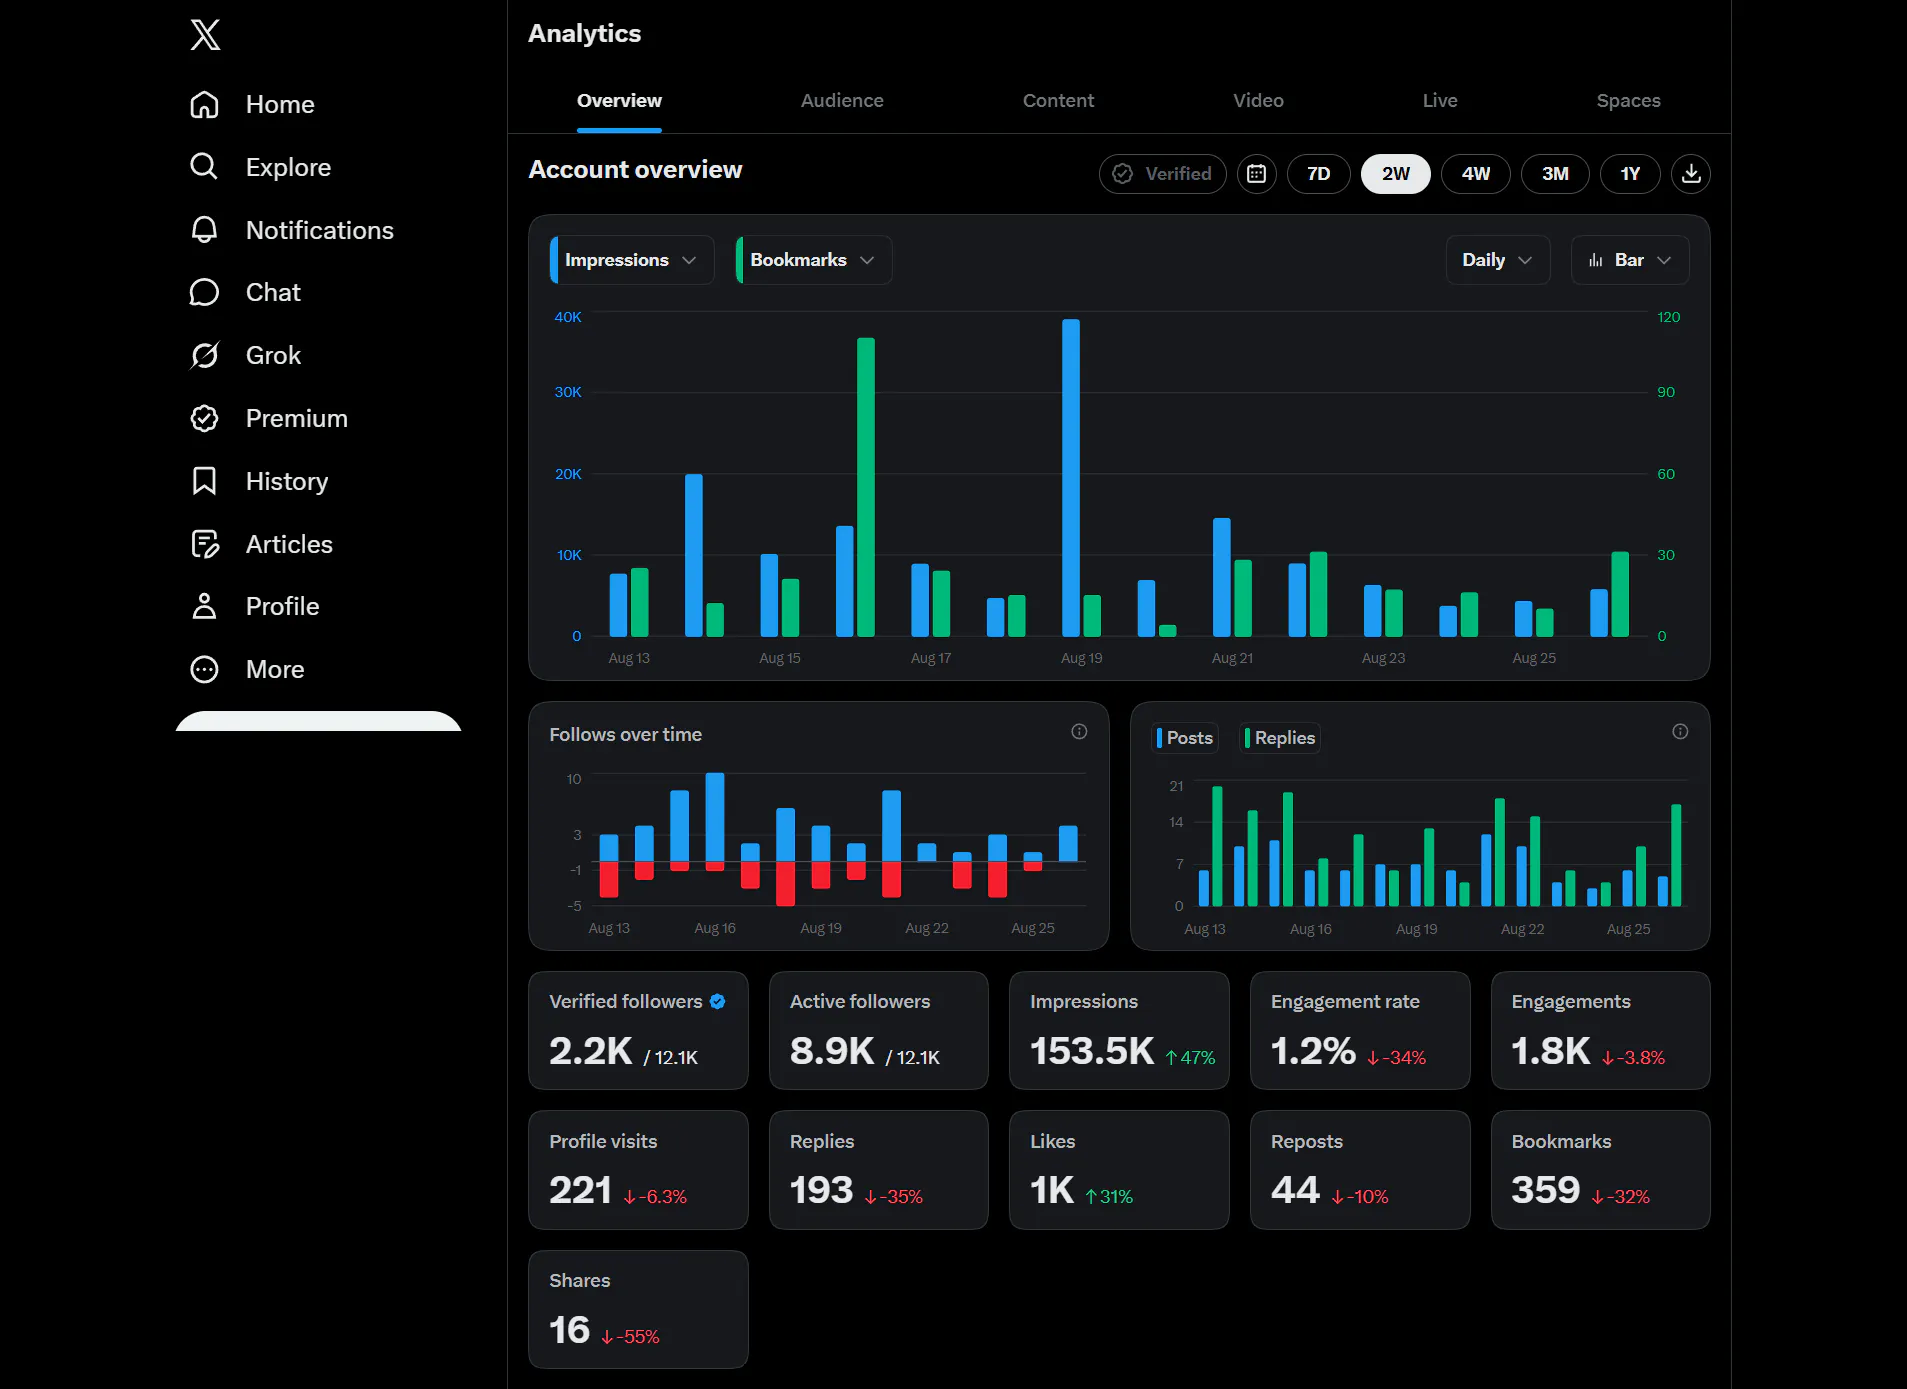Screen dimensions: 1907x1389
Task: Click the Impressions 153.5K card
Action: pyautogui.click(x=1119, y=1030)
